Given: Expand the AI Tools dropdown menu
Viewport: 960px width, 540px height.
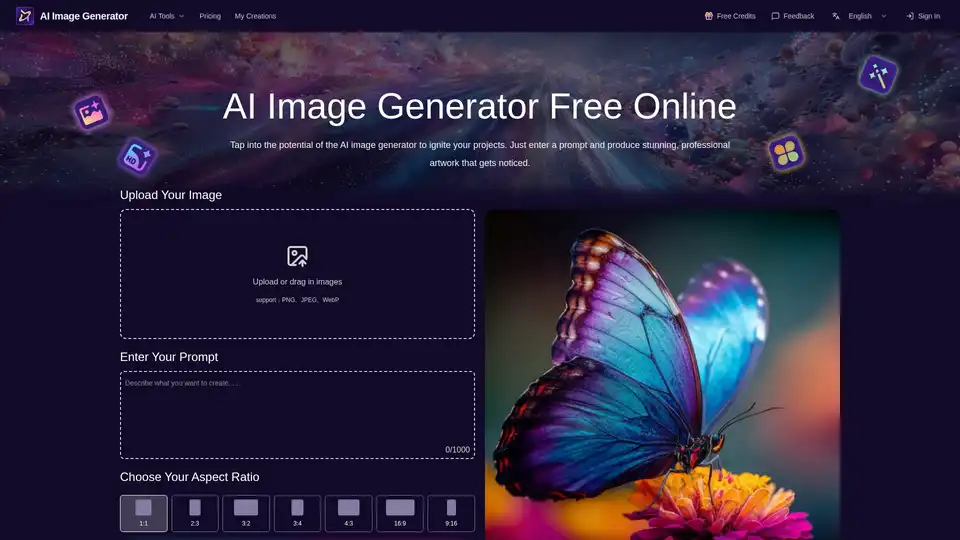Looking at the screenshot, I should click(x=167, y=16).
